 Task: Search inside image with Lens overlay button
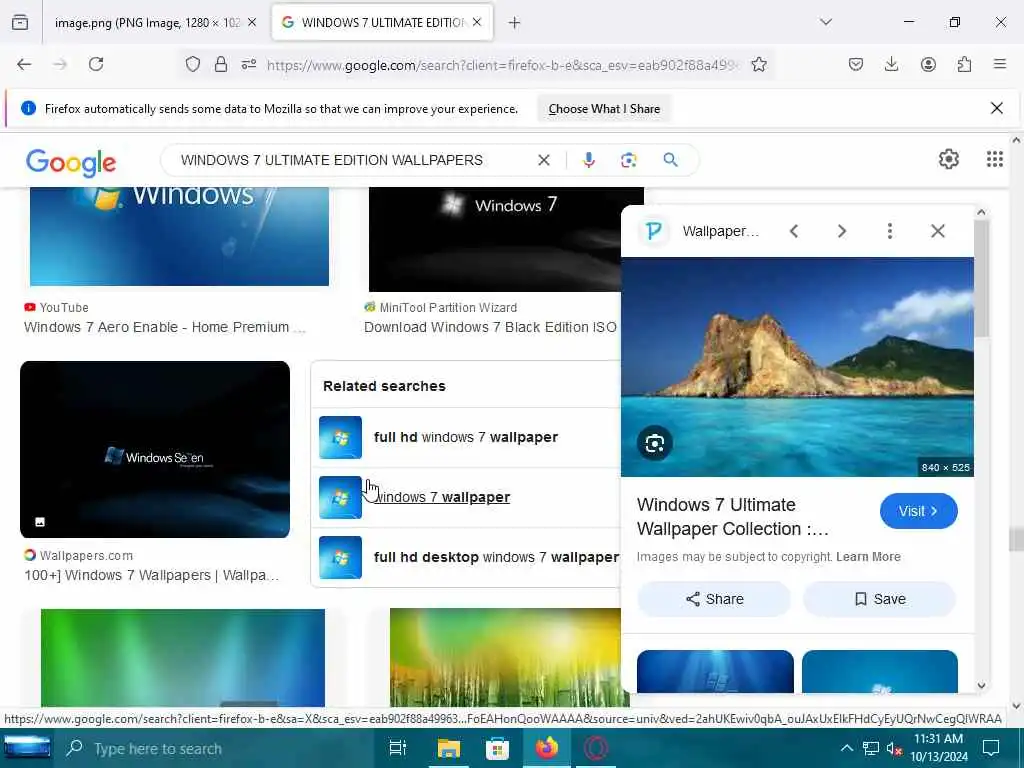coord(654,443)
